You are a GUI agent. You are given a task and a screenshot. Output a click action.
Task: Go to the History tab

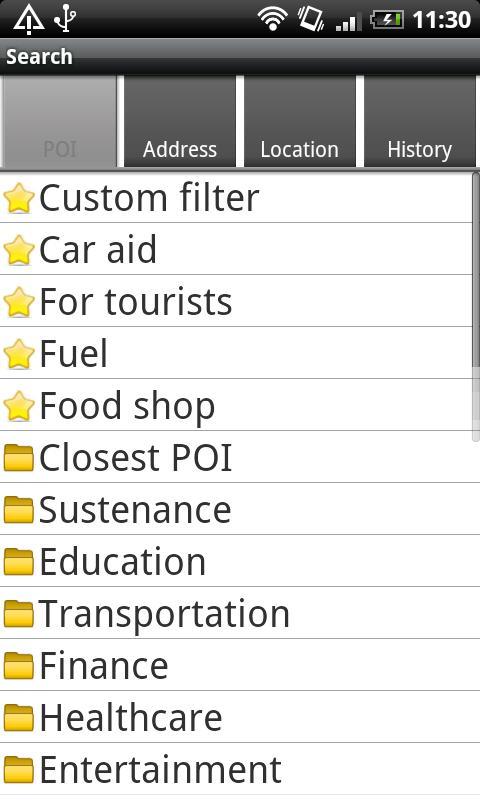[x=420, y=121]
